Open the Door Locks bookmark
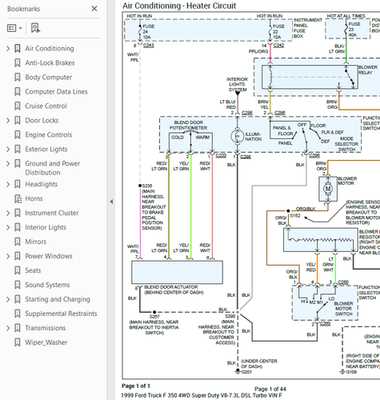 click(42, 120)
